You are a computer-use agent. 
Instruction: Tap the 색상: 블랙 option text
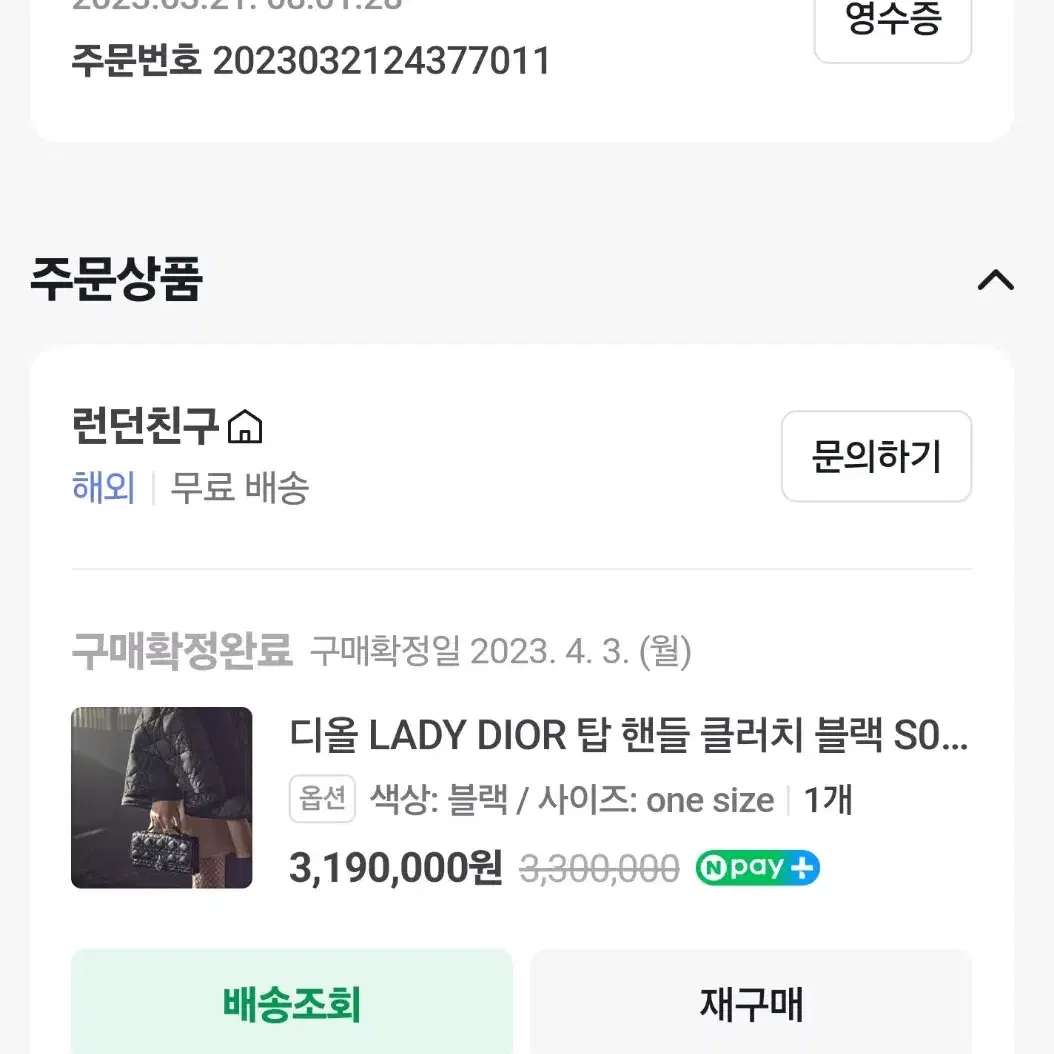point(438,800)
